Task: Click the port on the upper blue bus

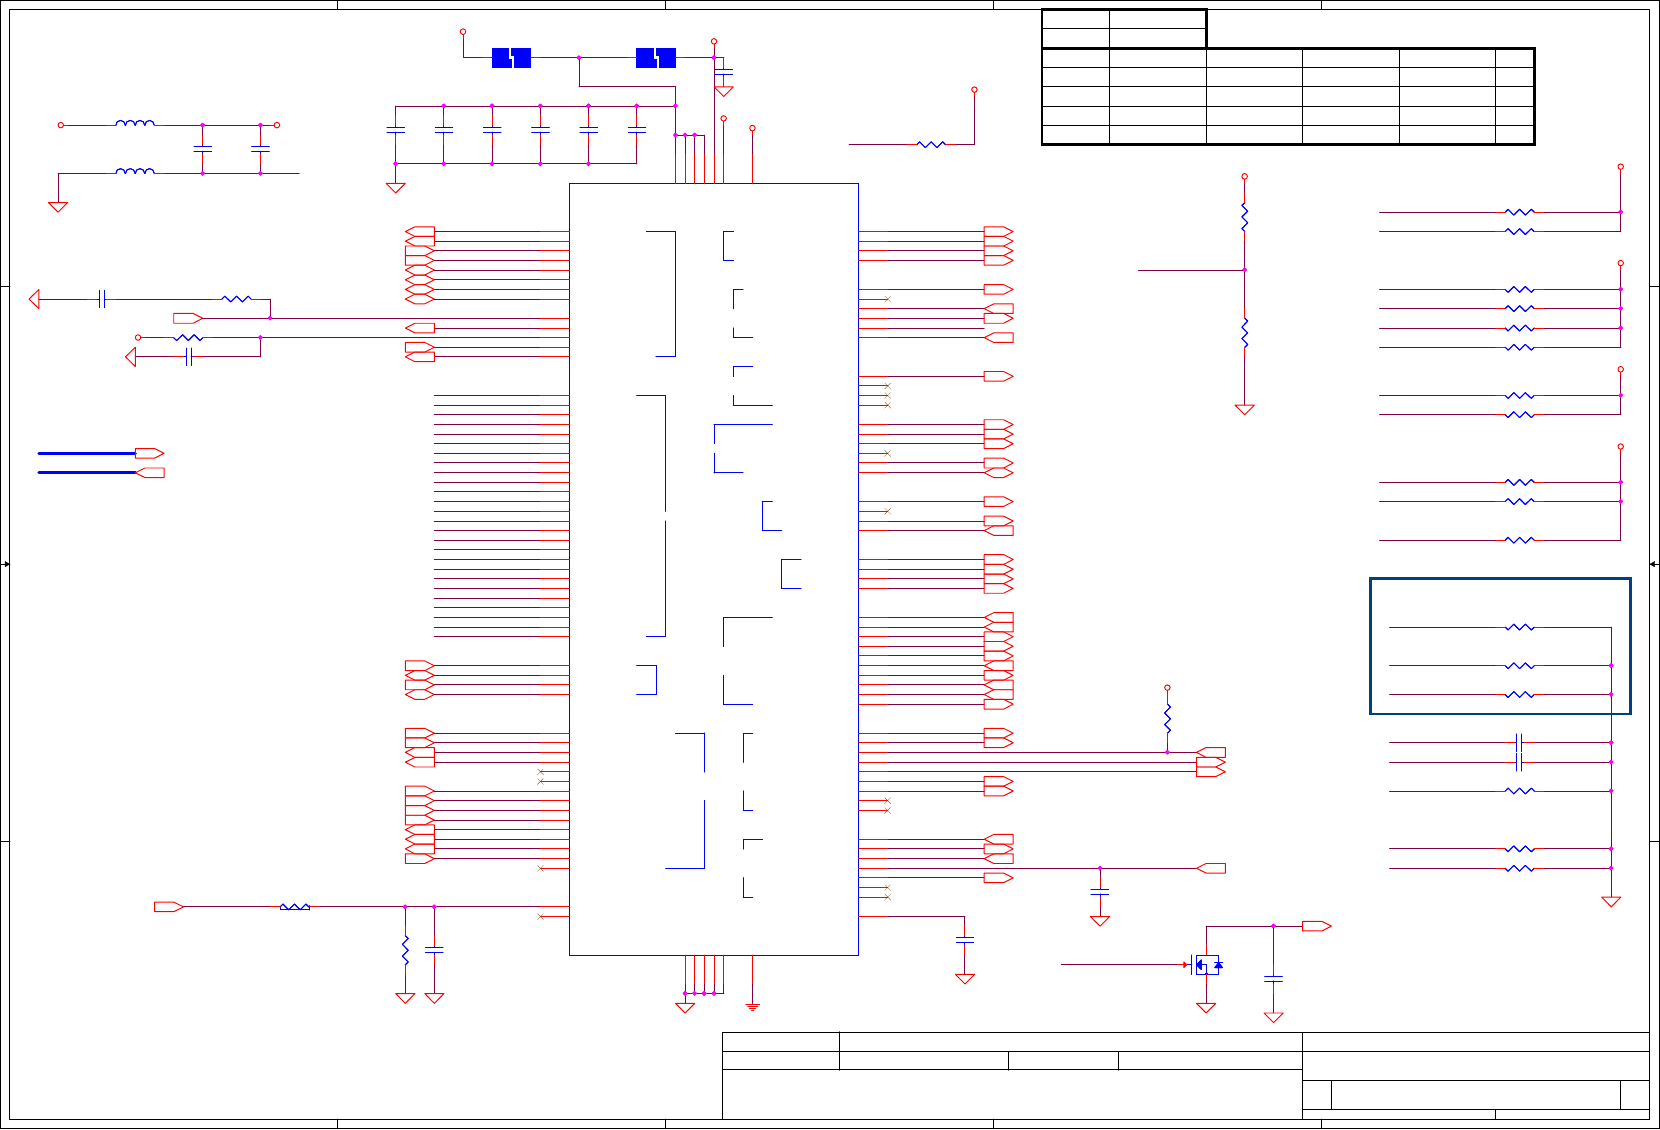Action: tap(149, 453)
